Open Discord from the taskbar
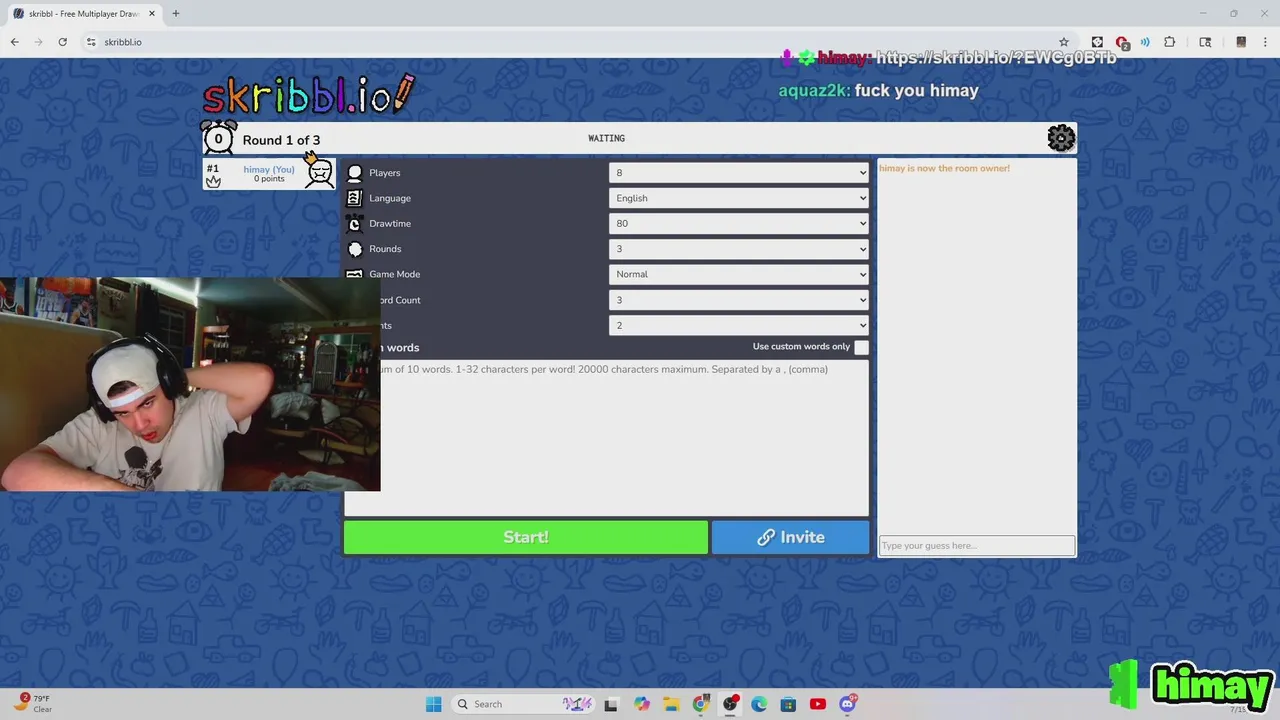 click(x=848, y=704)
